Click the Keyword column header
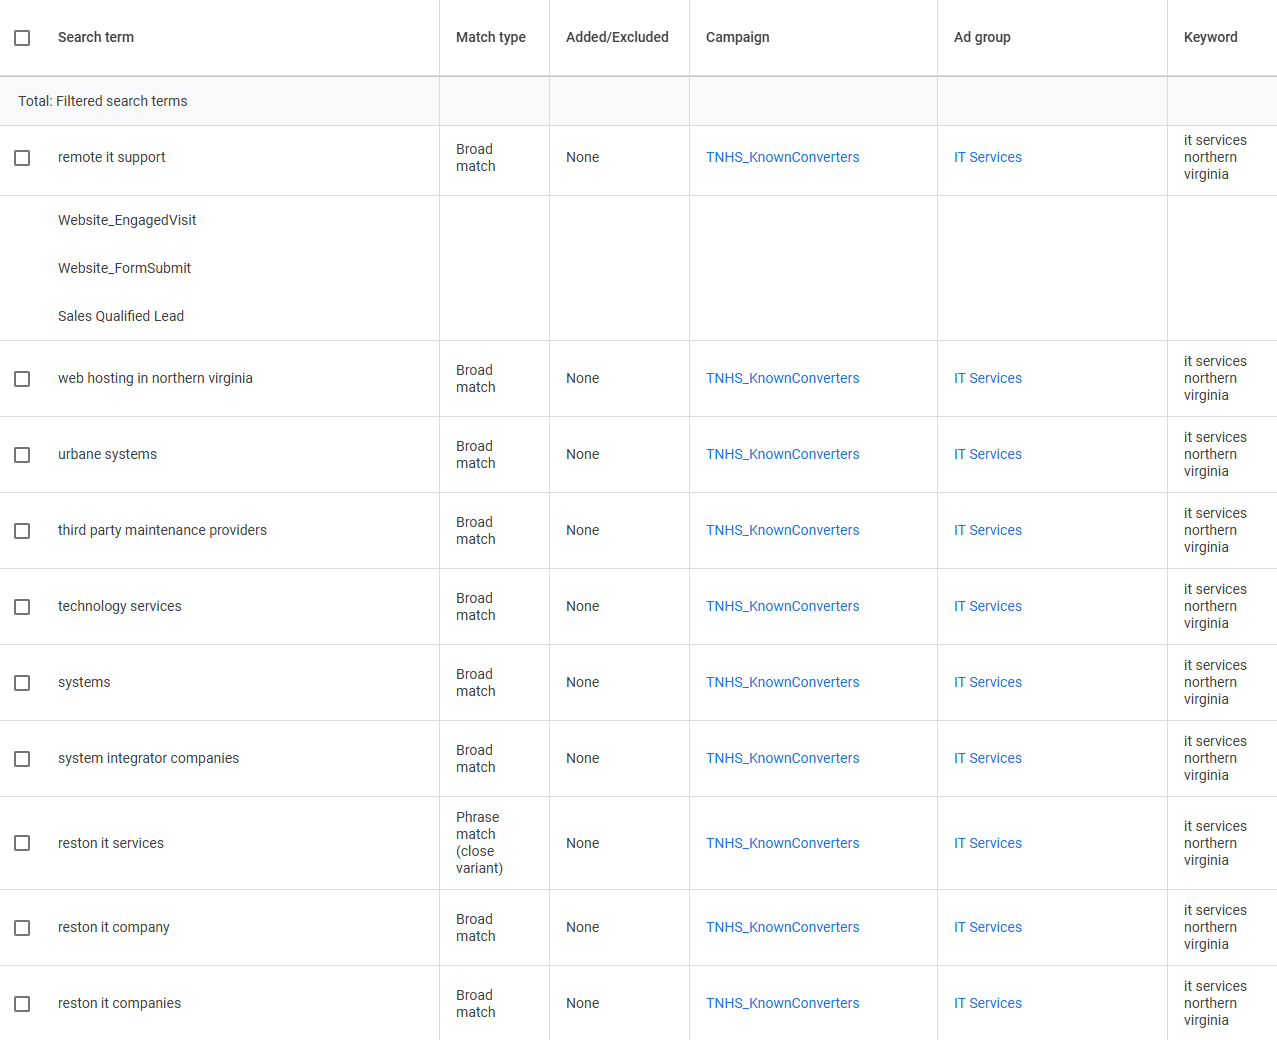 (x=1210, y=37)
